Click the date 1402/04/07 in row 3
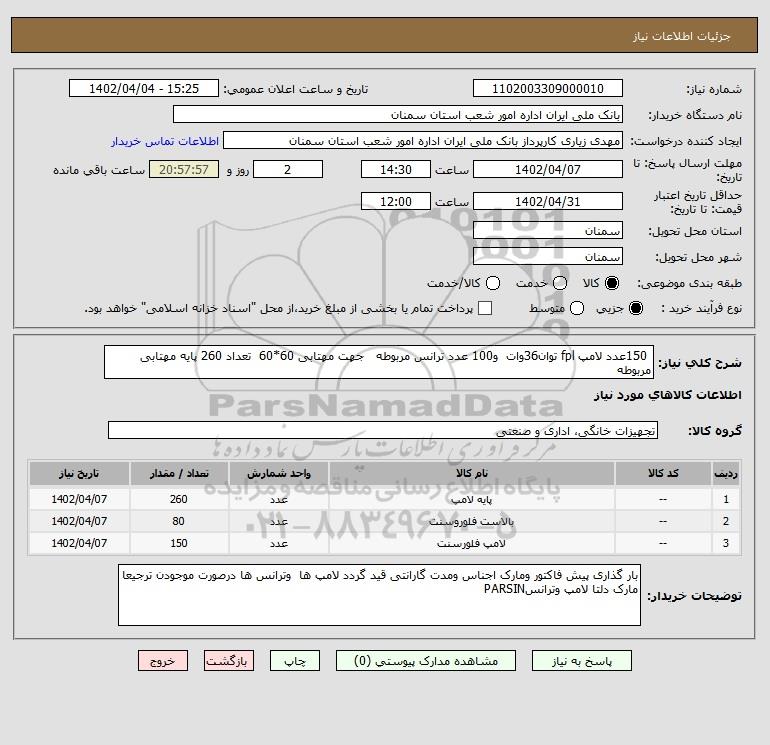Viewport: 770px width, 745px height. point(79,544)
